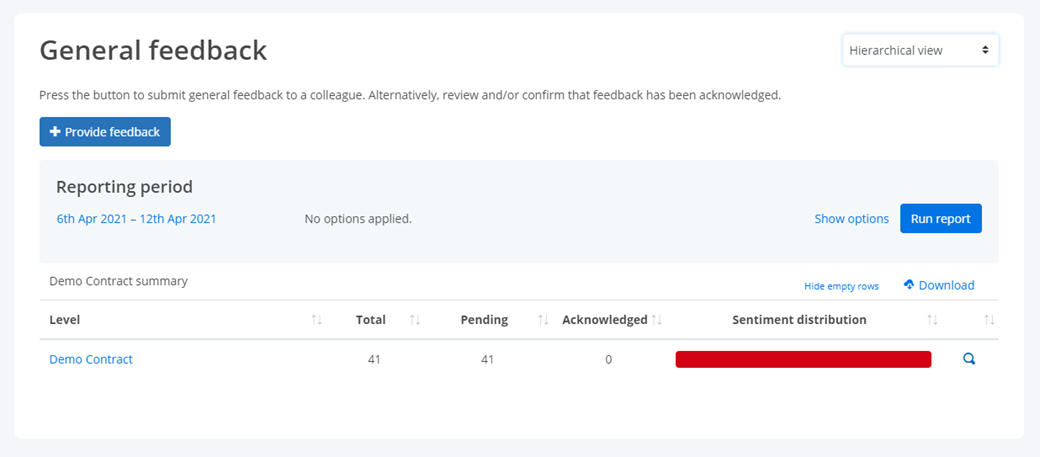Sort by Pending column arrows
Screen dimensions: 1040x457
(543, 320)
